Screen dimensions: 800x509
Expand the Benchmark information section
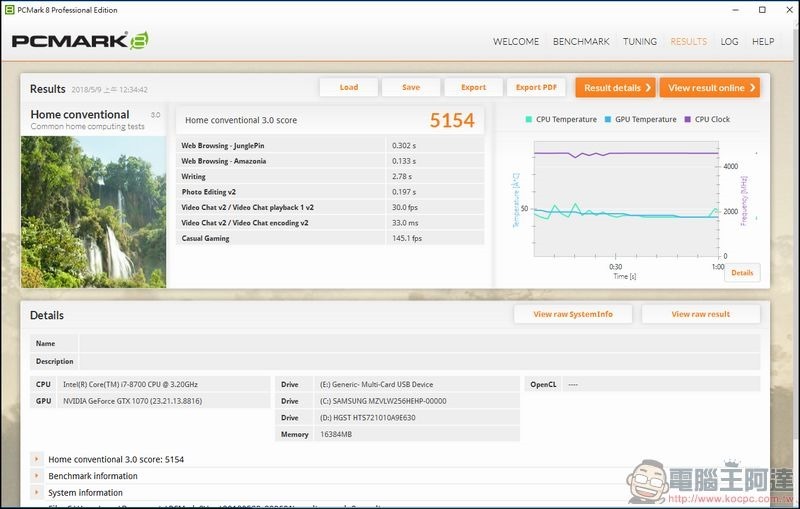(37, 476)
